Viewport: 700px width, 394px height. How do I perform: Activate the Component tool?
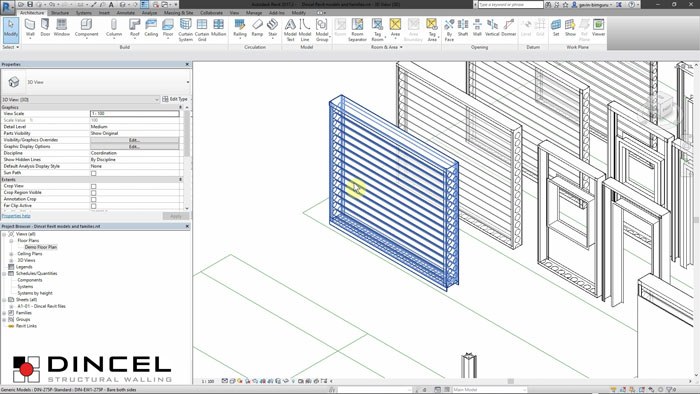click(x=86, y=28)
